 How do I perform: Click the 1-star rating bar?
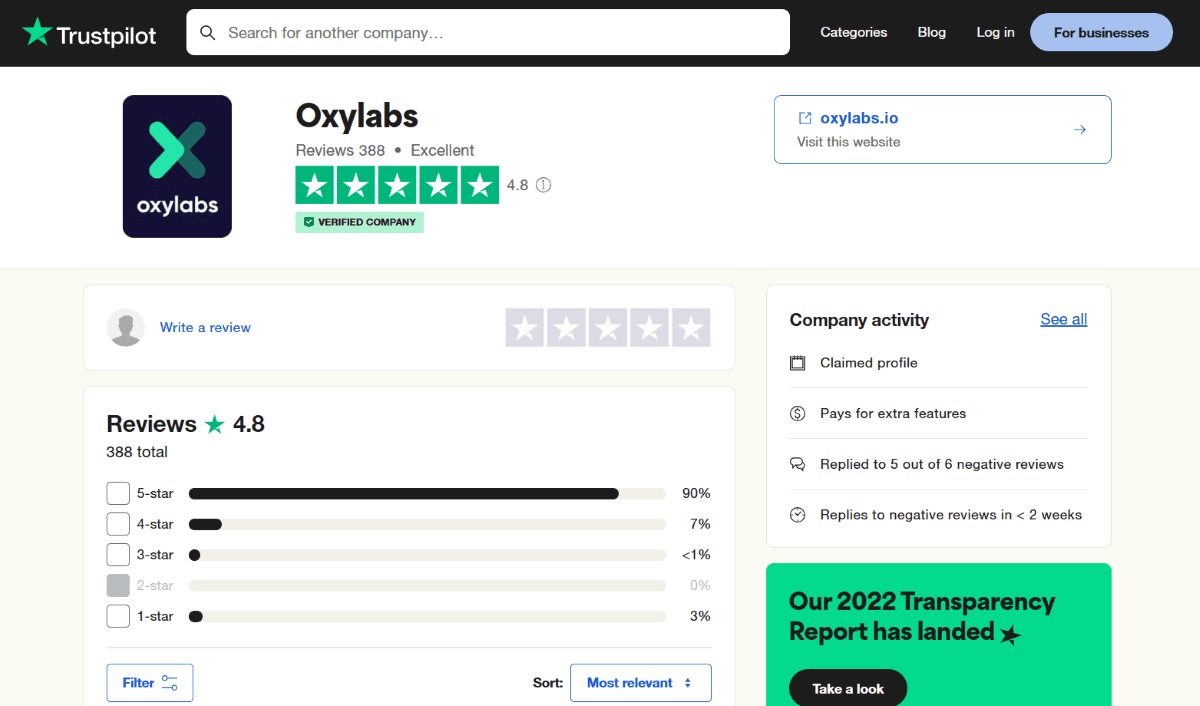427,616
